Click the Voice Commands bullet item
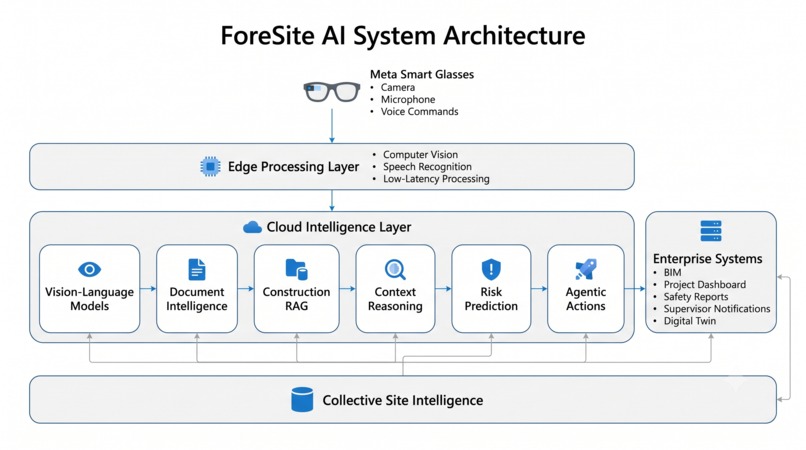The image size is (806, 450). [419, 112]
